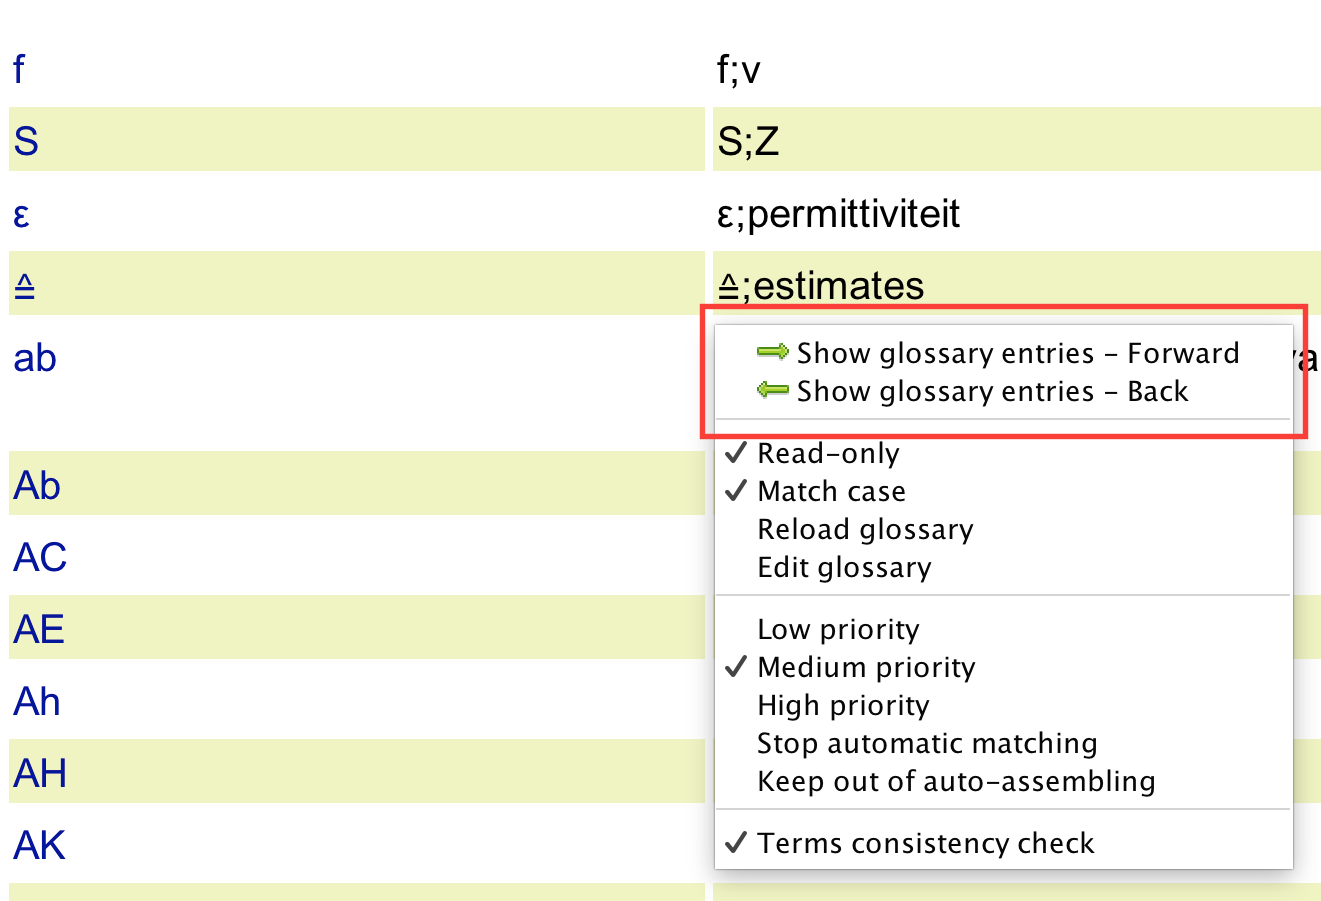Select the 'S;Z' target cell
1321x901 pixels.
[748, 141]
